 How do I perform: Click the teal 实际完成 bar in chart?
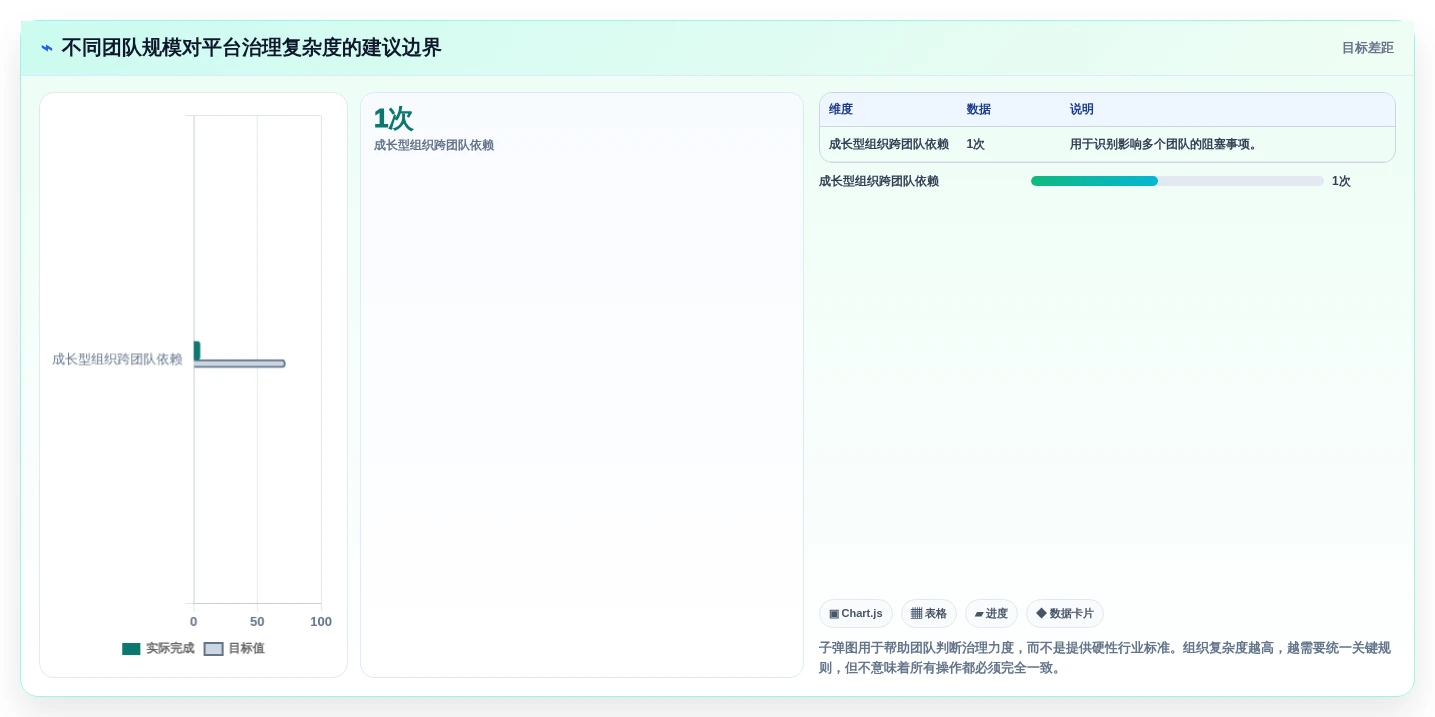click(x=197, y=351)
